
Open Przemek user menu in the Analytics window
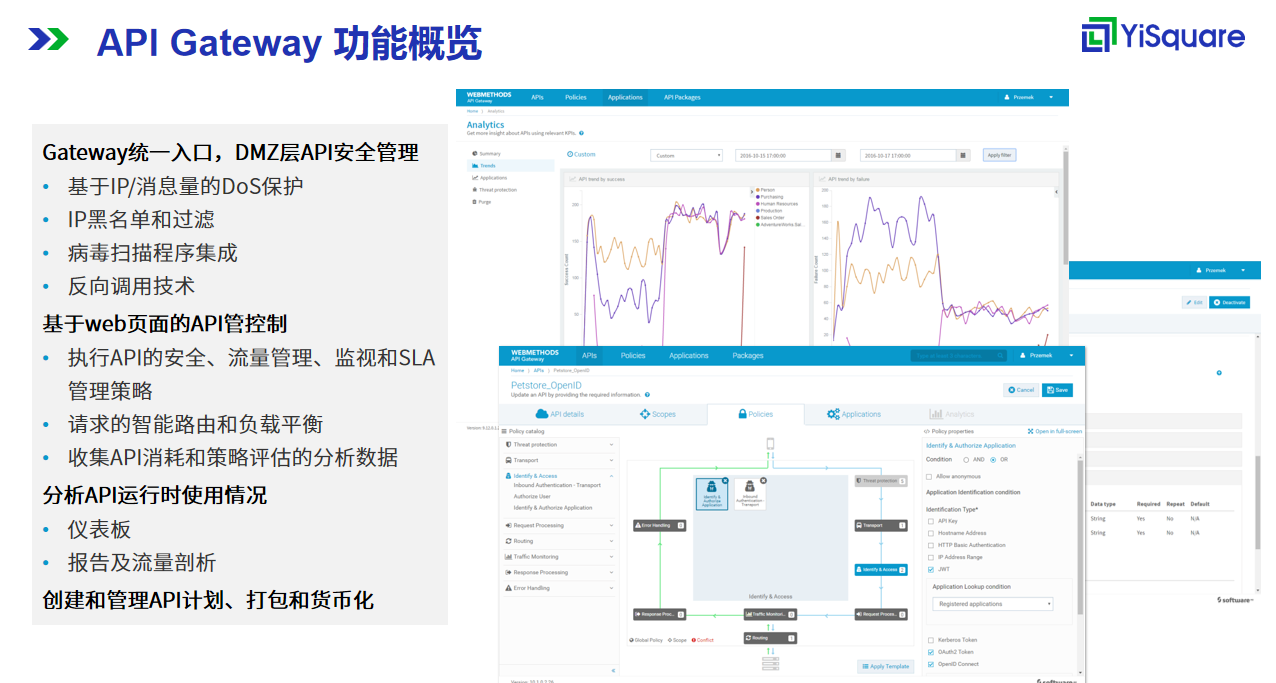[1029, 97]
